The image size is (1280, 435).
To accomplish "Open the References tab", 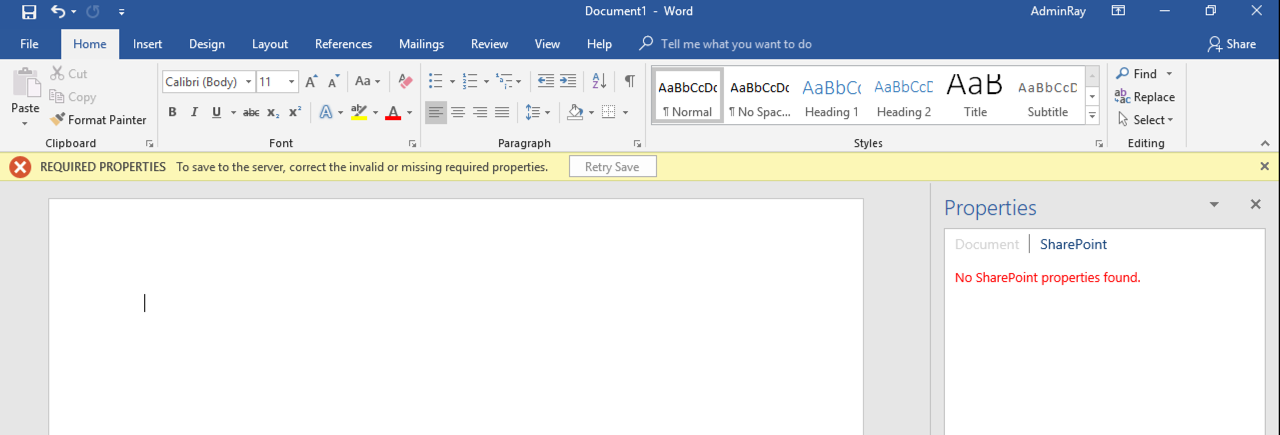I will (343, 44).
